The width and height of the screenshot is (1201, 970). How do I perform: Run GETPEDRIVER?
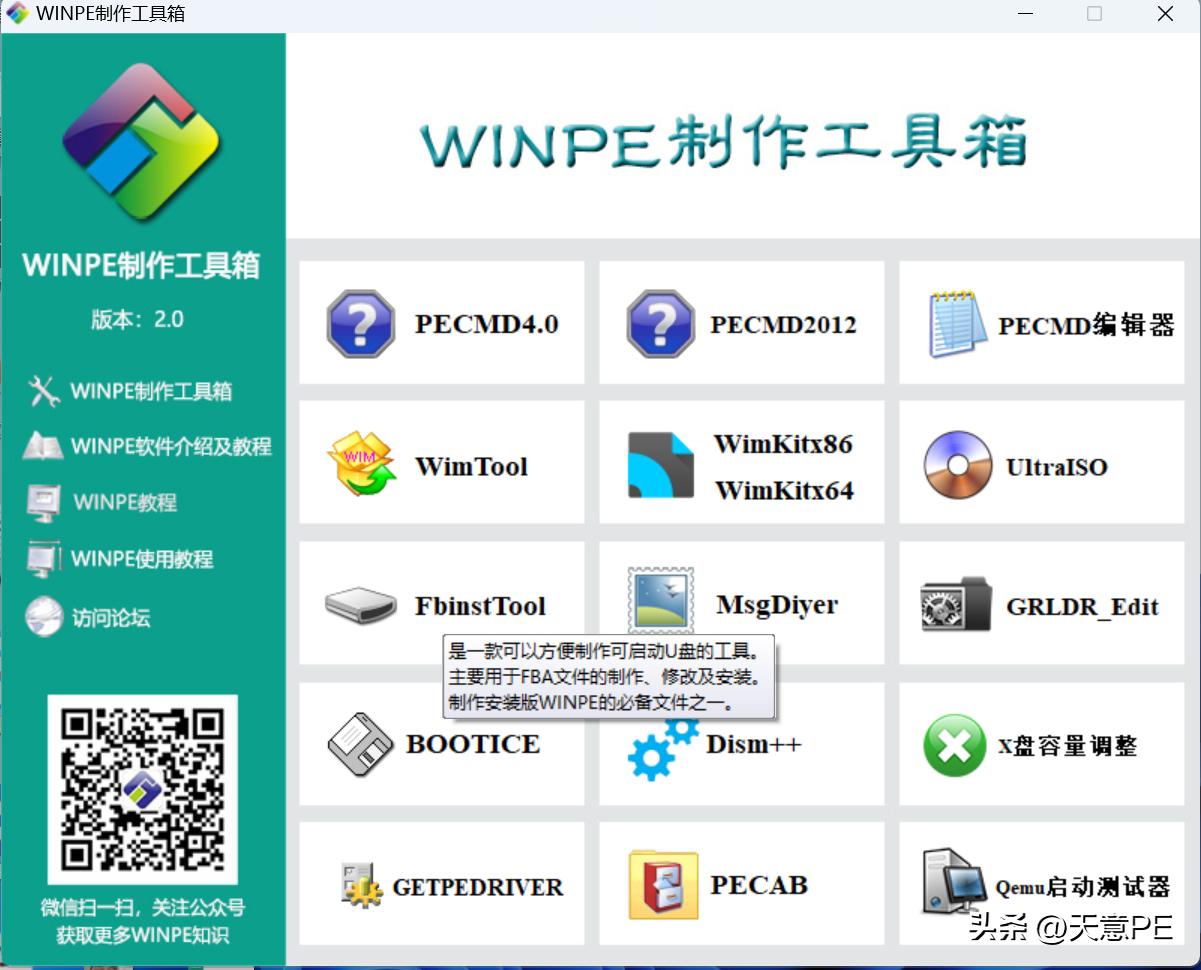[x=440, y=885]
